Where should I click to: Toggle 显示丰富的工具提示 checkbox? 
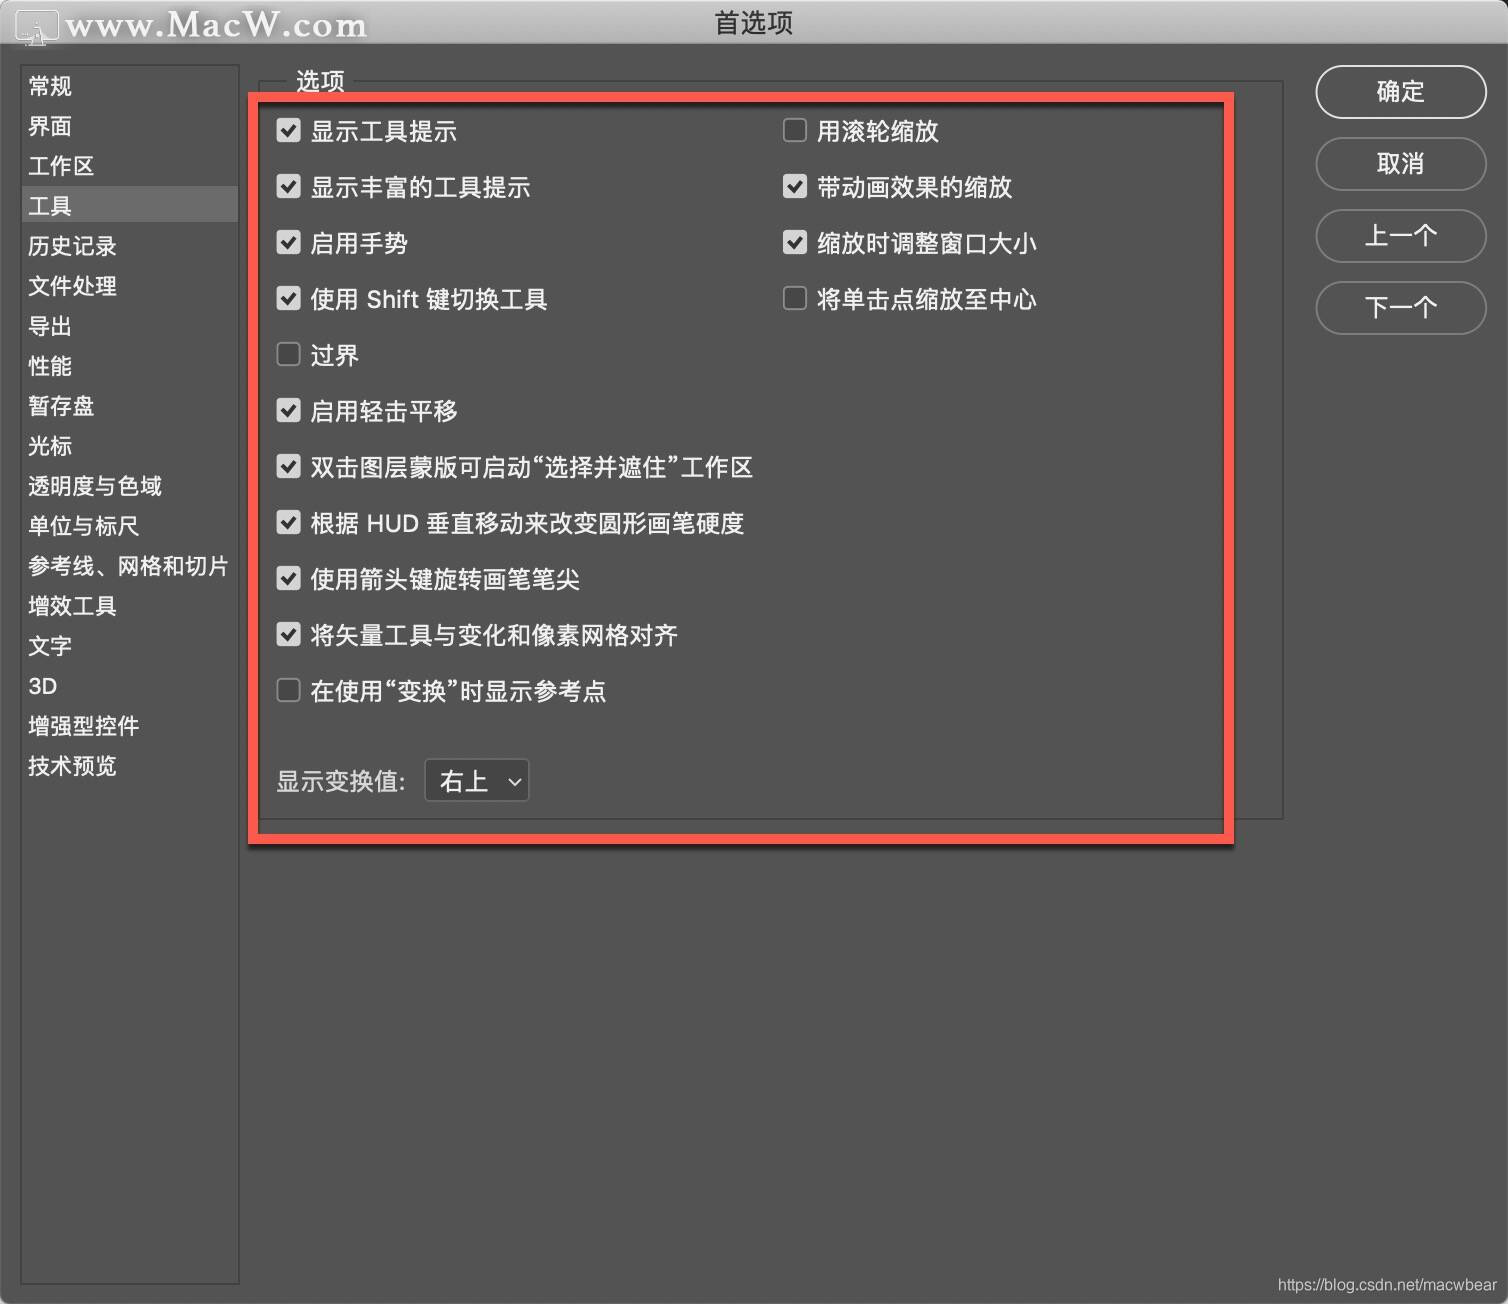click(x=289, y=187)
